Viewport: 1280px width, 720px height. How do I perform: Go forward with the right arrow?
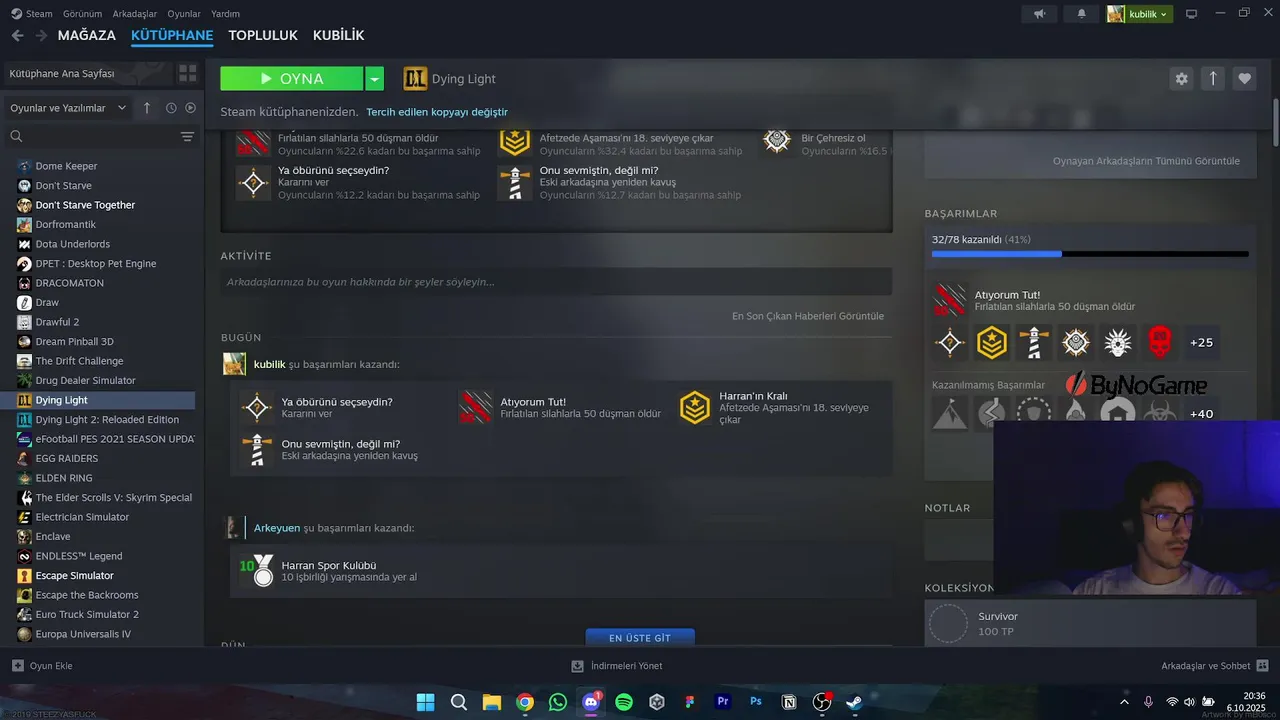tap(41, 35)
